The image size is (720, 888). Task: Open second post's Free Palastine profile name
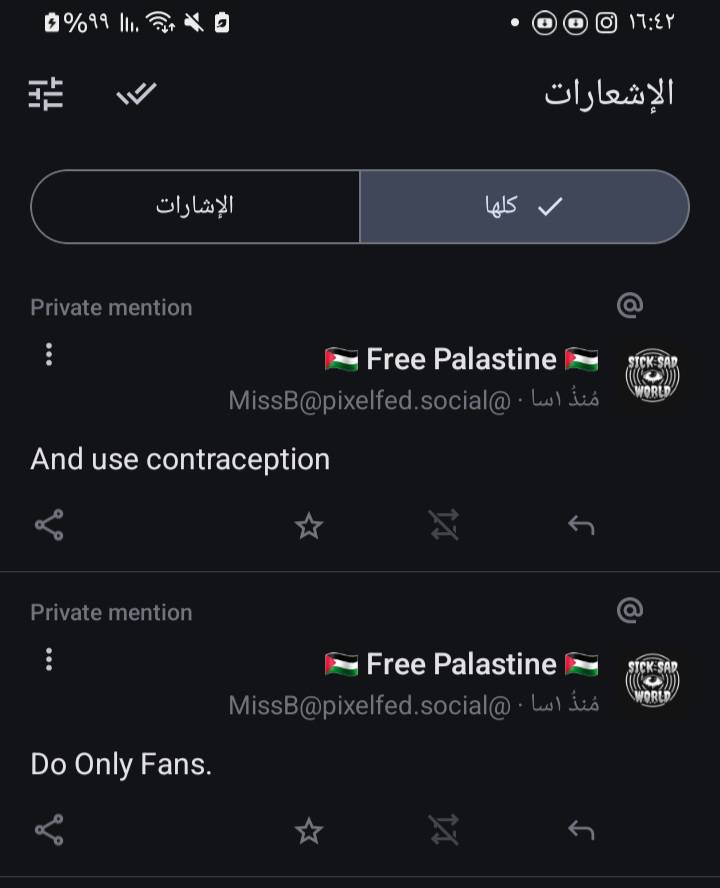pyautogui.click(x=461, y=663)
